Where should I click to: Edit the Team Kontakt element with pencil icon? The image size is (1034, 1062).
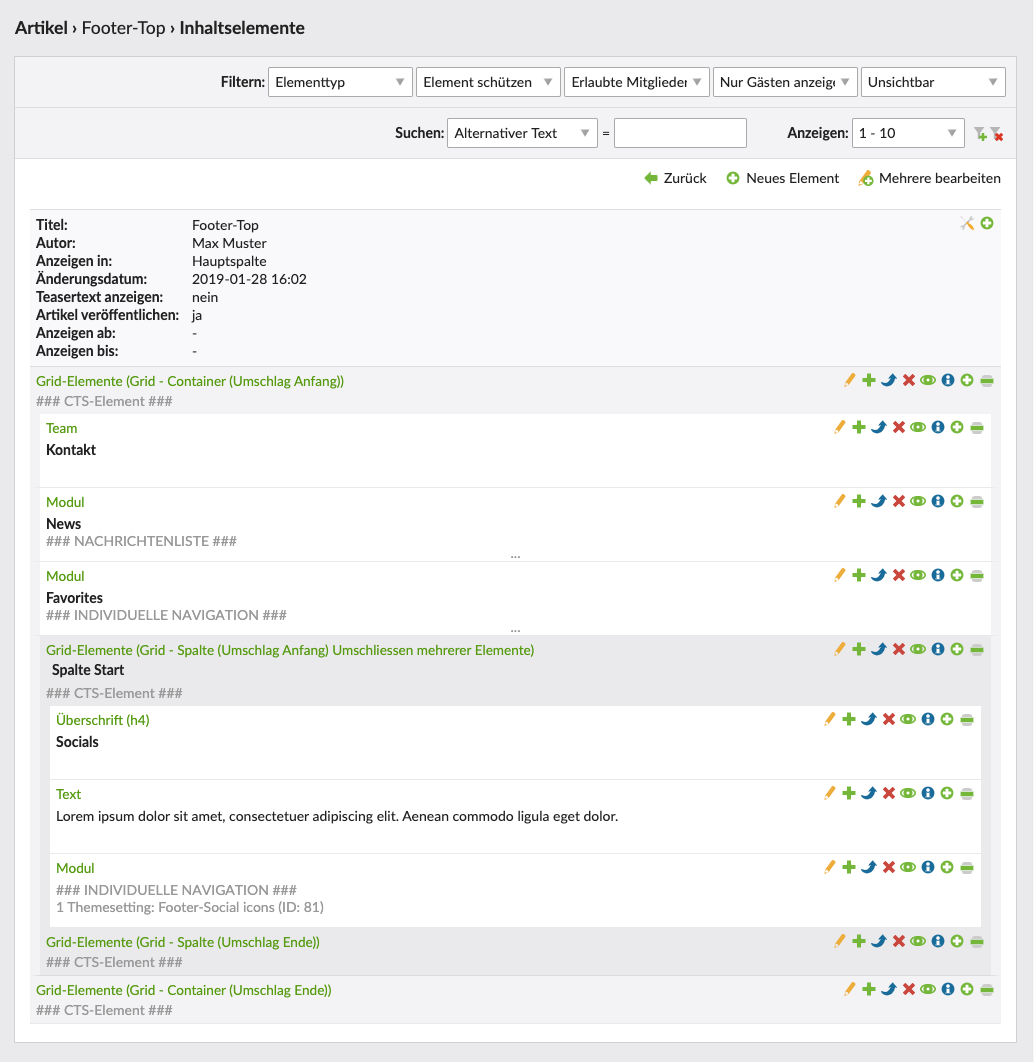coord(840,427)
